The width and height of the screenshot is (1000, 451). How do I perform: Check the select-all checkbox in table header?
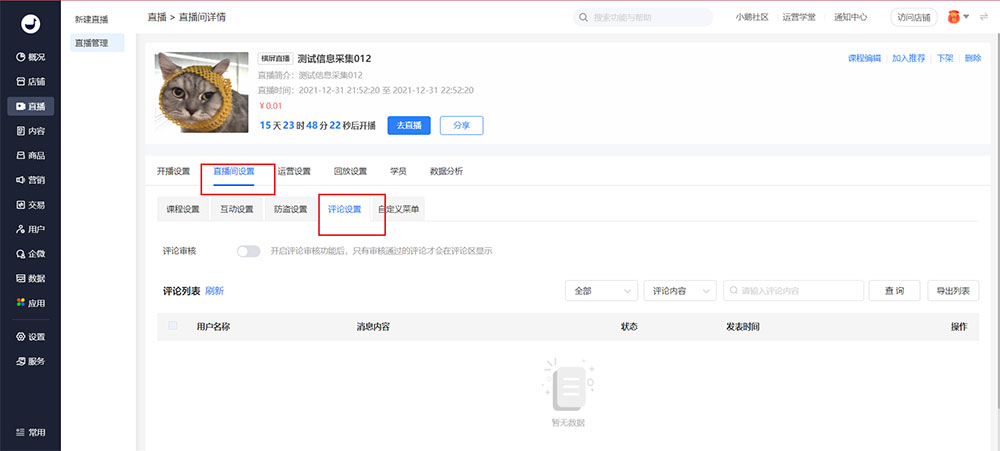point(173,326)
